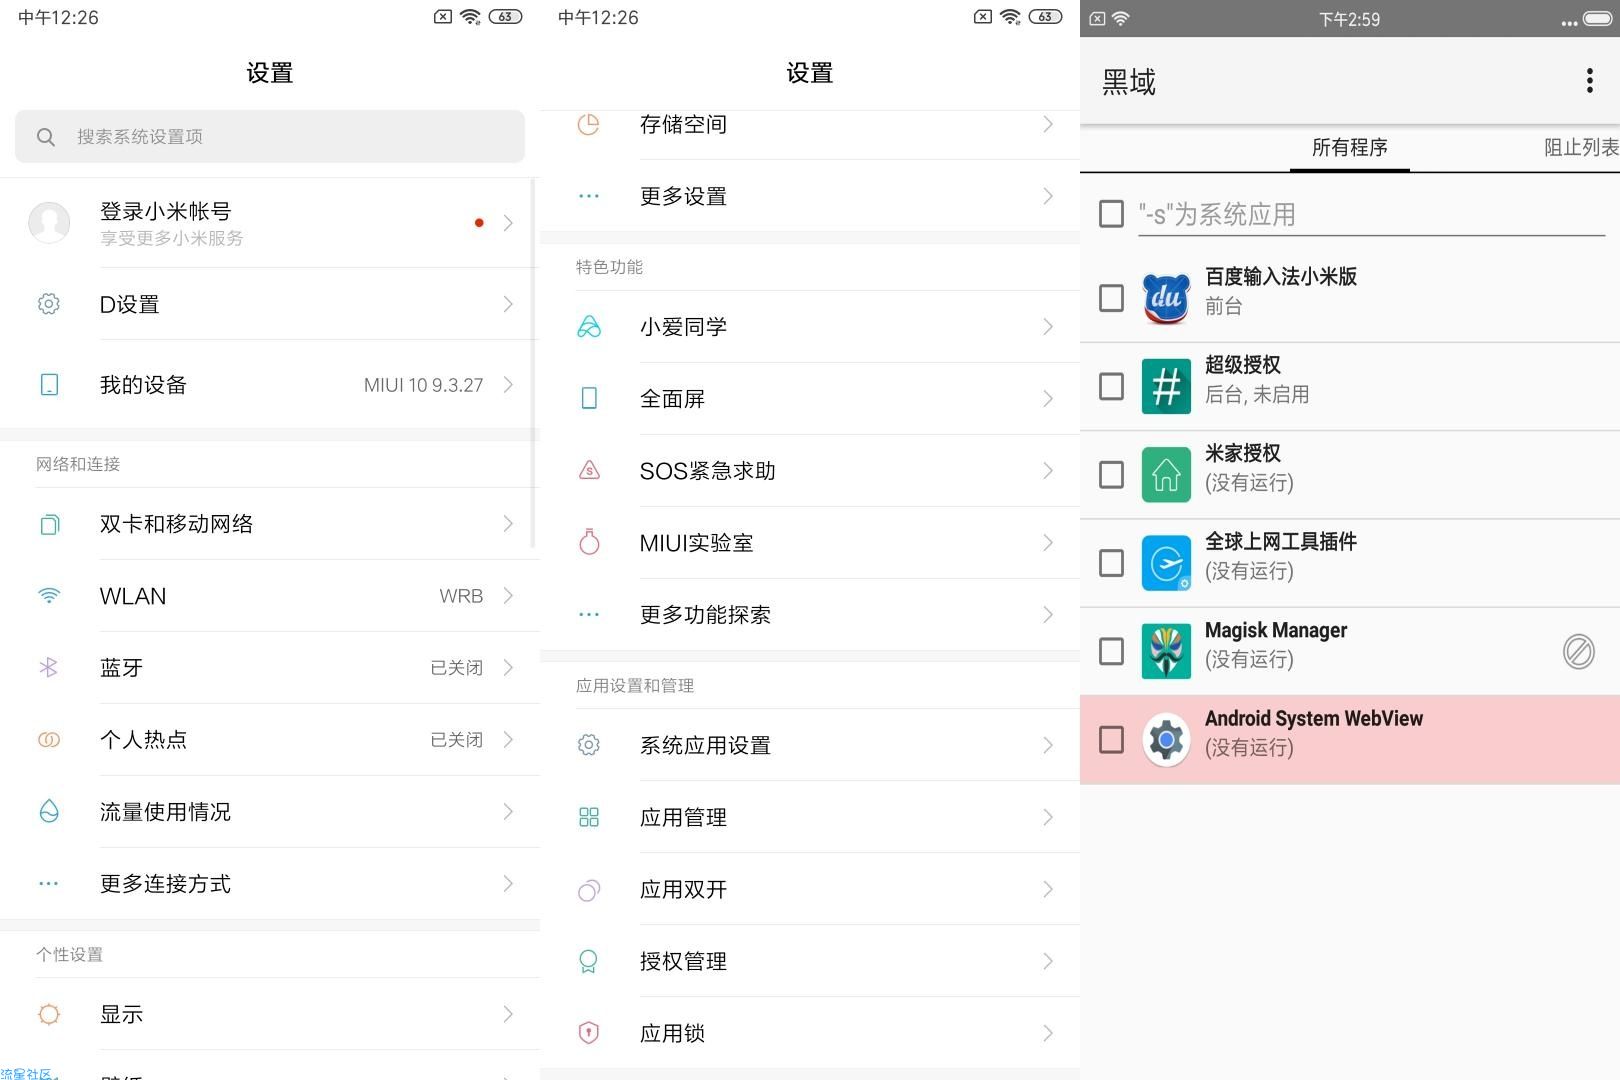Tick the checkbox for Magisk Manager

(x=1111, y=651)
